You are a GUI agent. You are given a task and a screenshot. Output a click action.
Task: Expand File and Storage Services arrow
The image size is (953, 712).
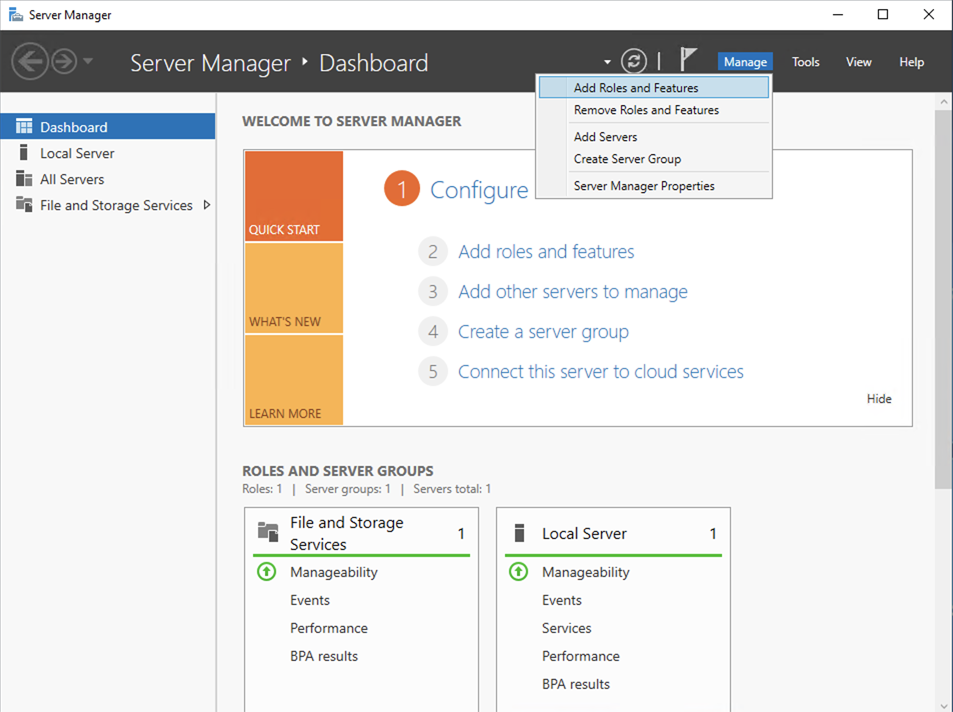(x=207, y=205)
